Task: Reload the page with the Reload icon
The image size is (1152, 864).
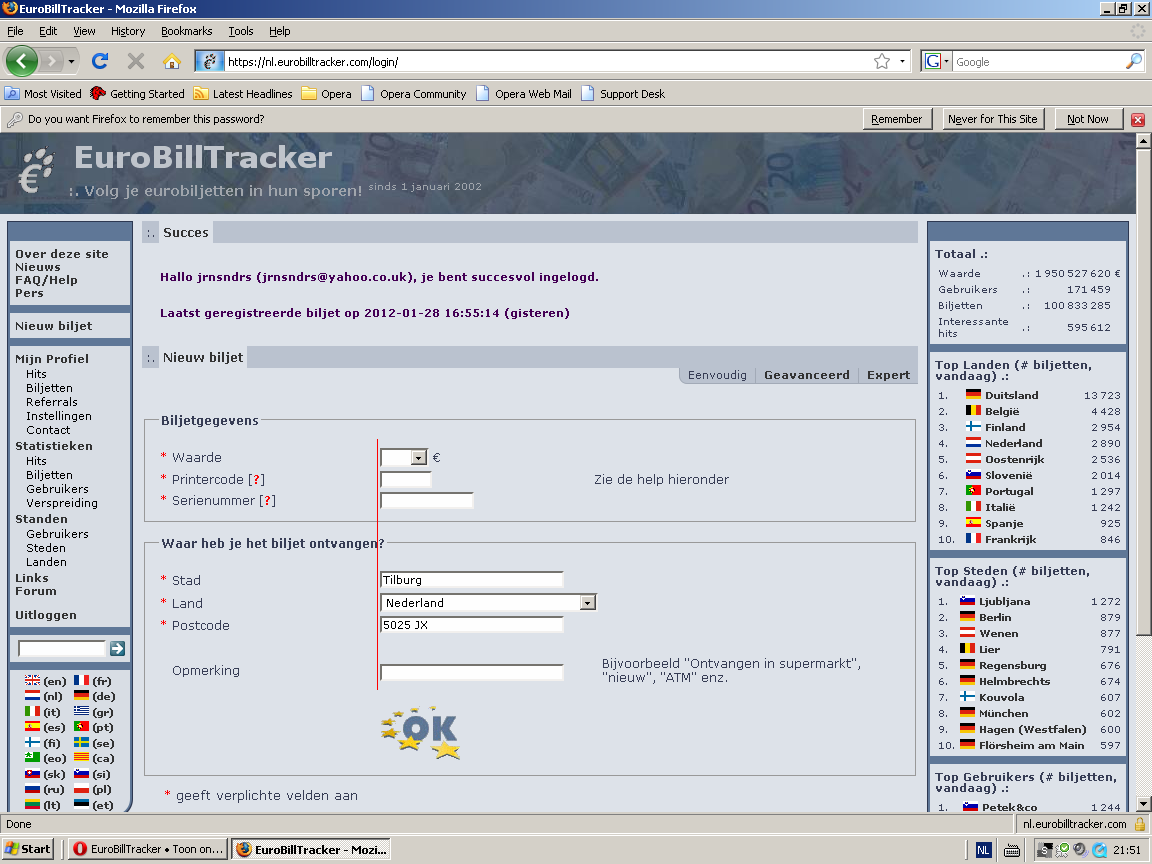Action: [x=100, y=61]
